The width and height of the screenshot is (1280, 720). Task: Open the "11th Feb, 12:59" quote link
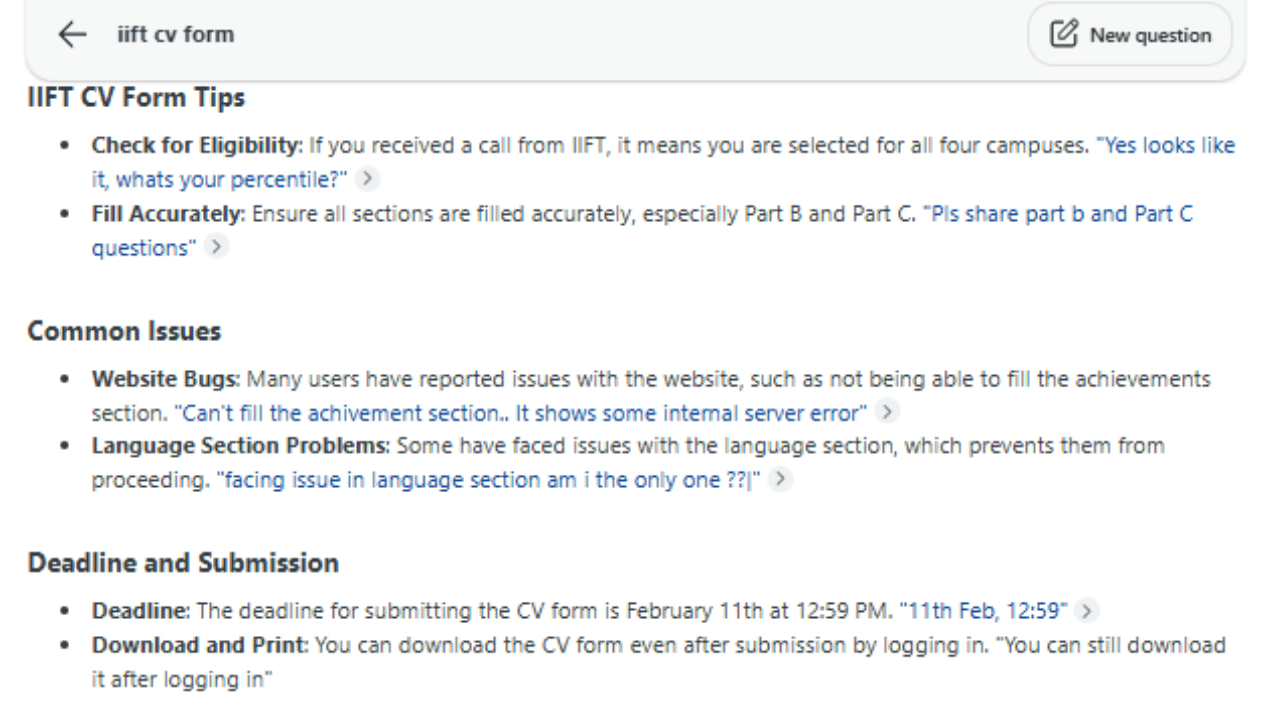click(983, 610)
